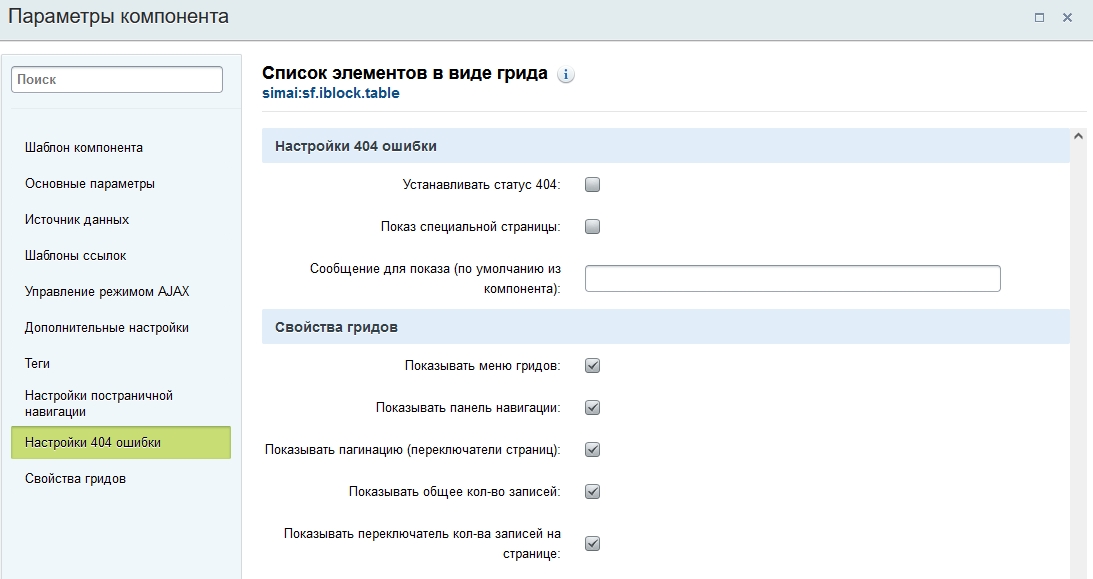This screenshot has height=579, width=1093.
Task: Disable Показывать панель навигации checkbox
Action: (592, 408)
